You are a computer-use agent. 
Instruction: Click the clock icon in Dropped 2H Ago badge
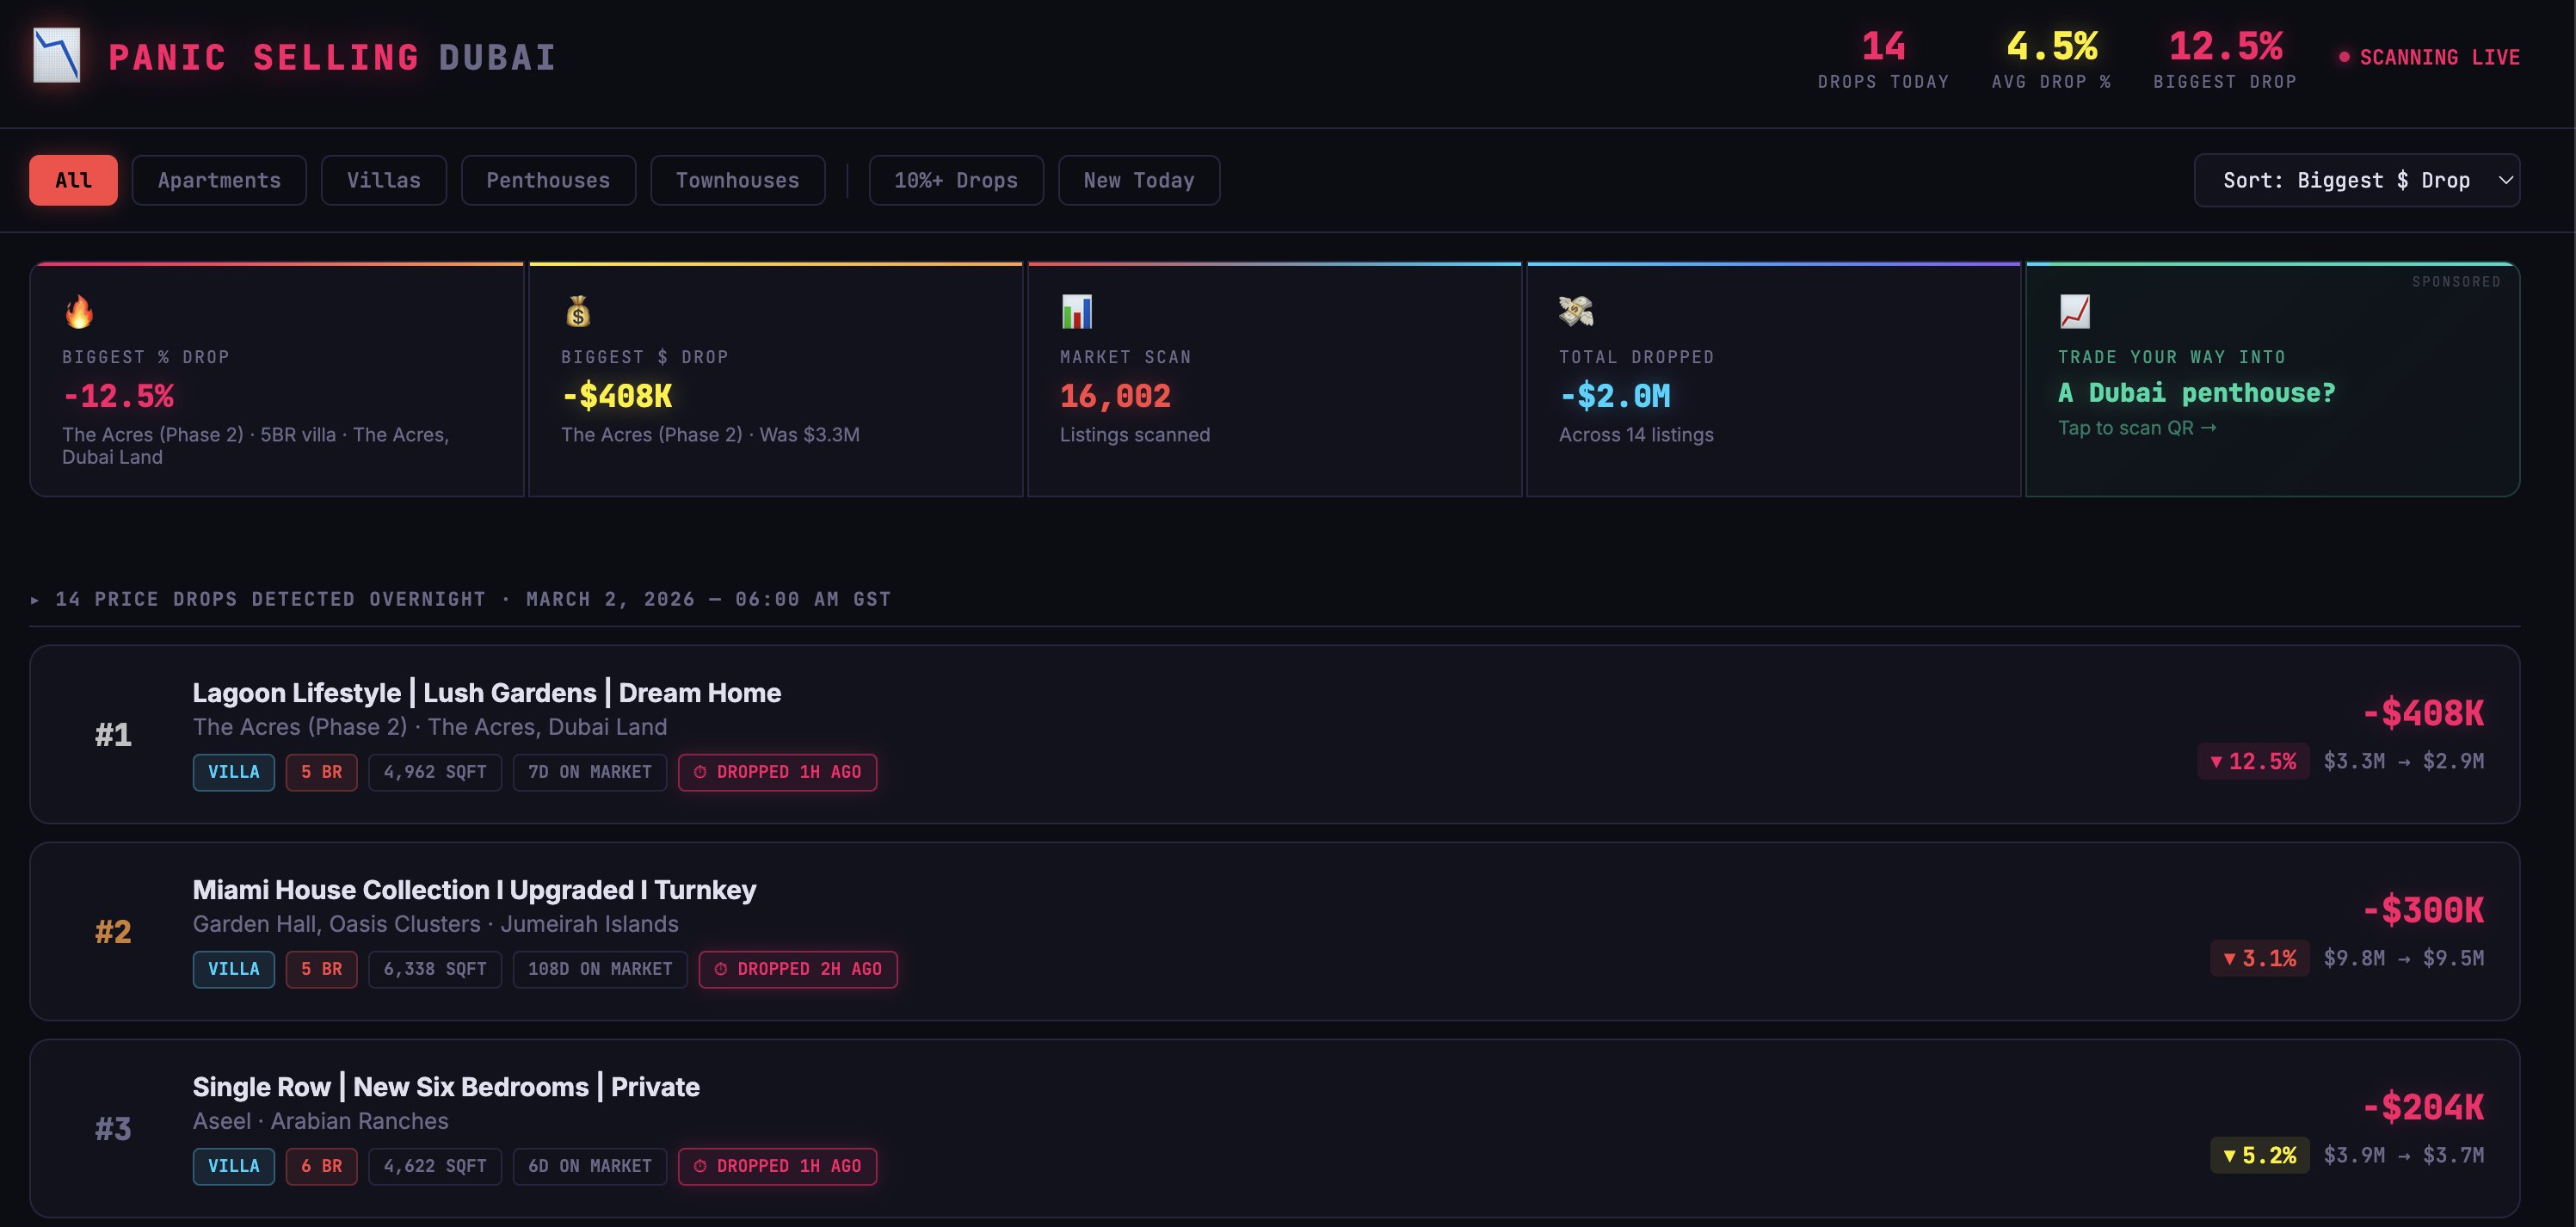tap(721, 969)
